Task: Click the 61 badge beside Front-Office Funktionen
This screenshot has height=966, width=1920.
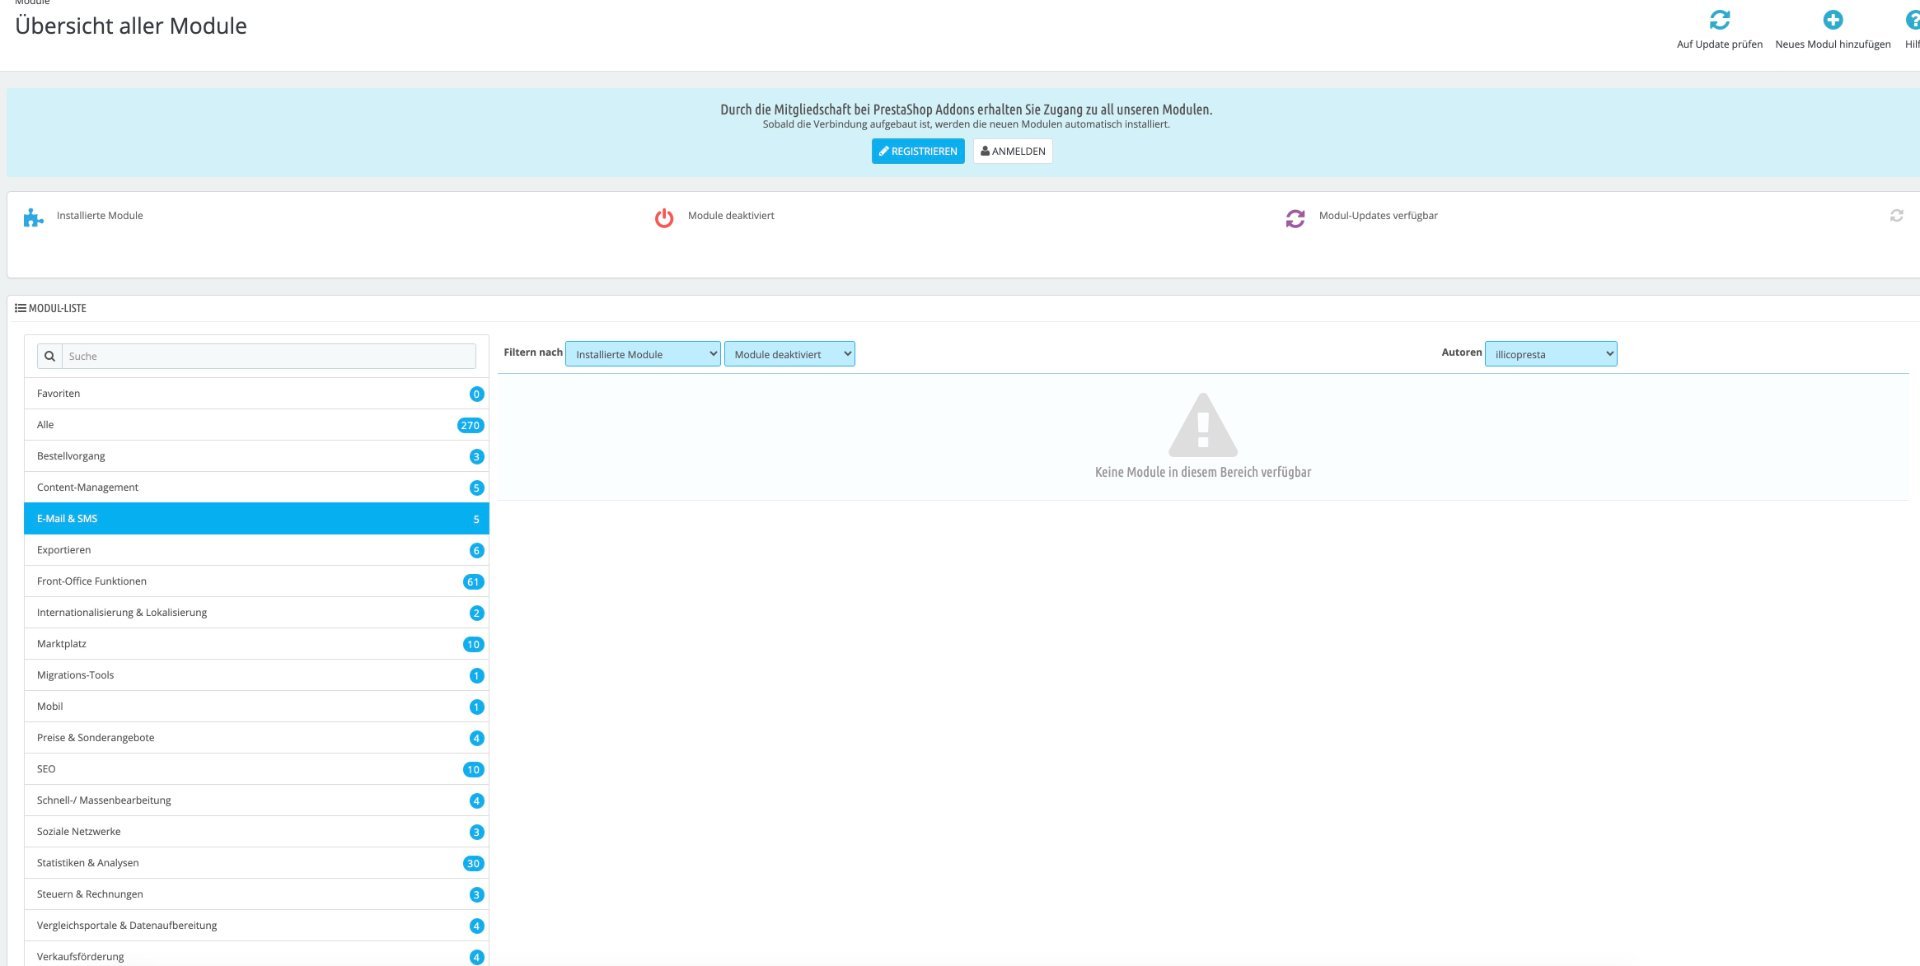Action: click(x=473, y=582)
